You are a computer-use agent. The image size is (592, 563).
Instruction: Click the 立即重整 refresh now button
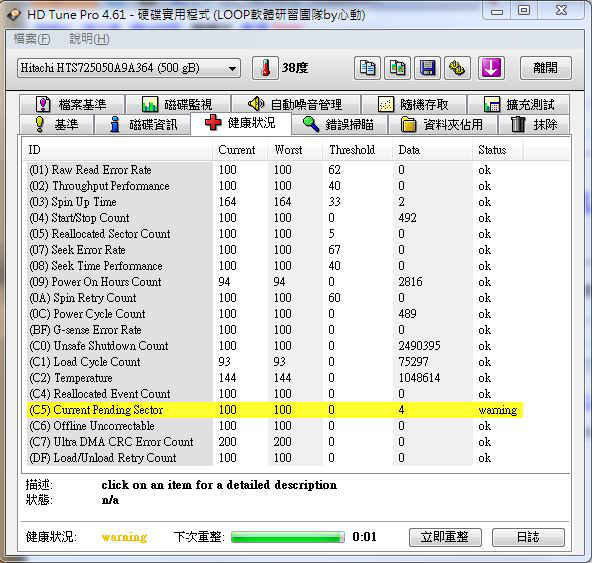coord(445,537)
